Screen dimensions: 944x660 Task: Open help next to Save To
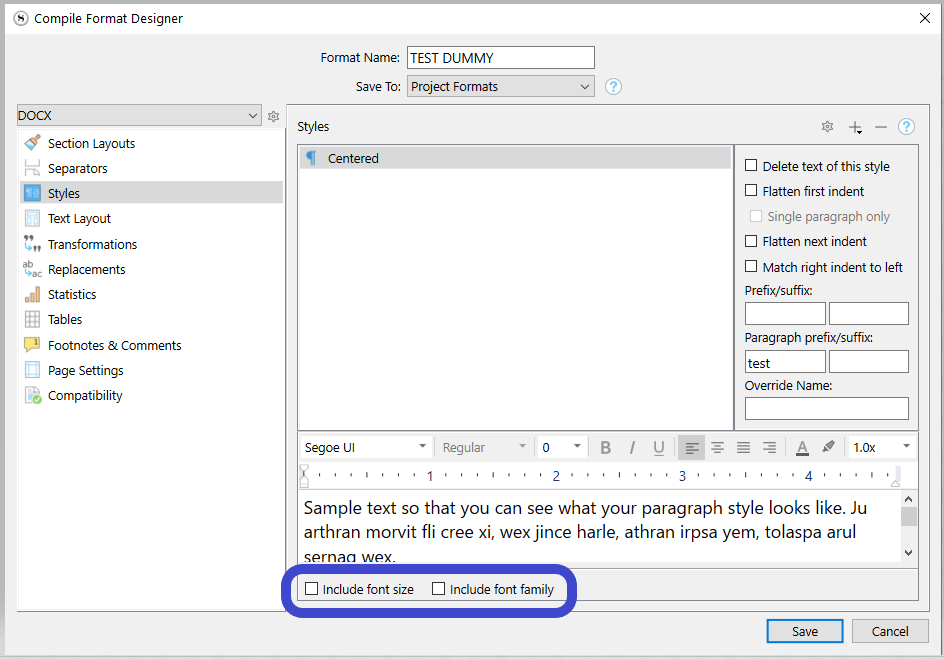click(613, 87)
